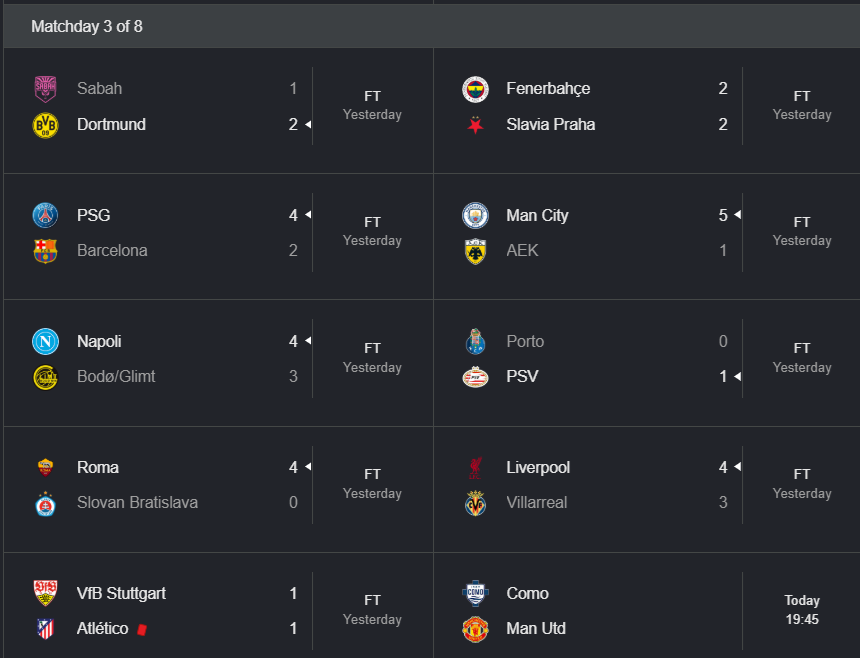The image size is (860, 658).
Task: Click VfB Stuttgart score of 1
Action: tap(293, 593)
